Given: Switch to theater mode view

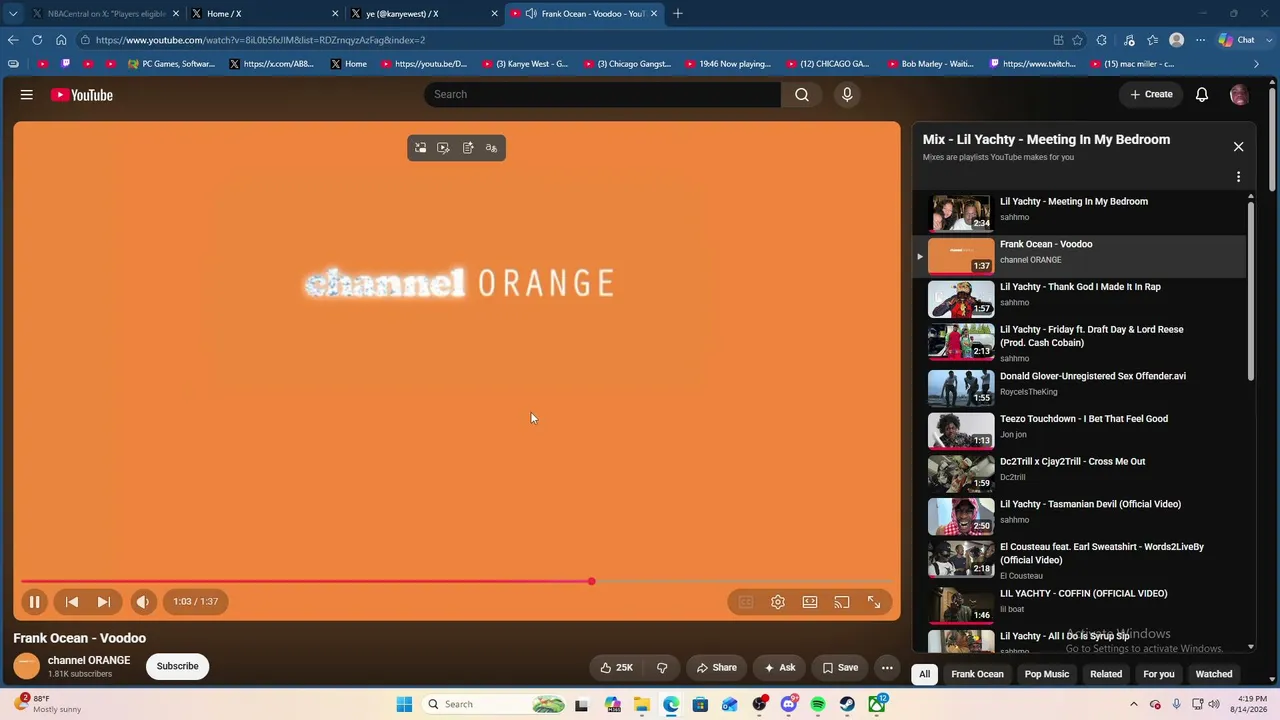Looking at the screenshot, I should coord(810,602).
